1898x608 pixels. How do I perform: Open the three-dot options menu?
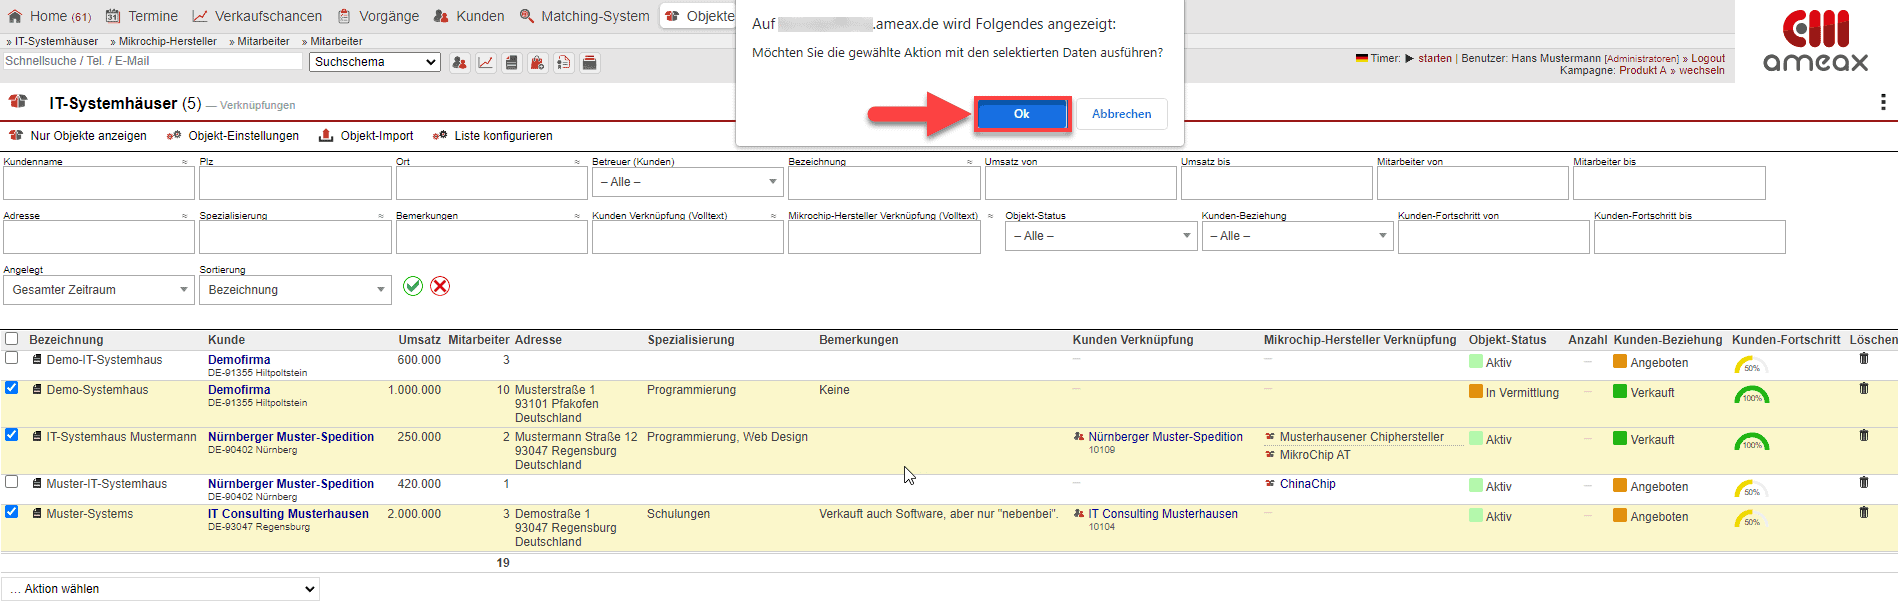pos(1883,102)
